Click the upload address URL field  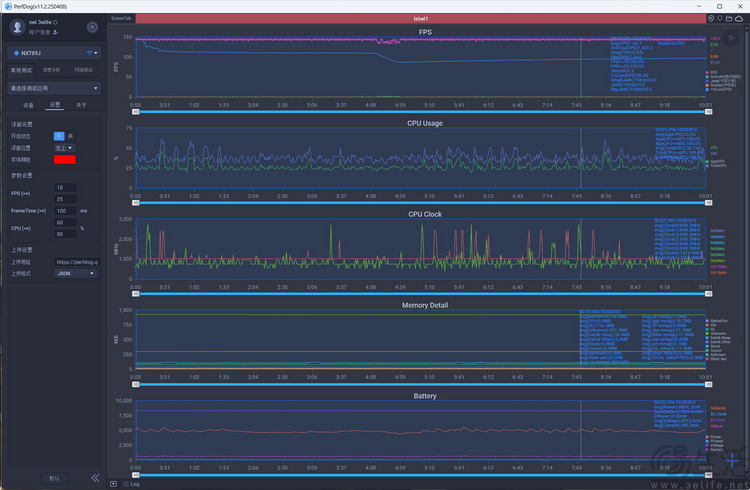click(77, 262)
